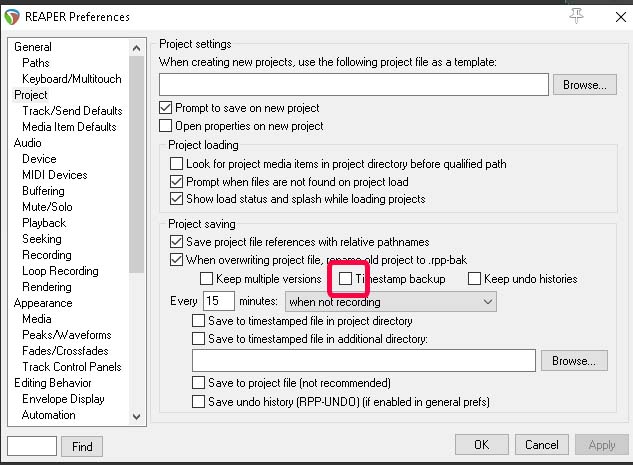633x465 pixels.
Task: Click category list scroll down arrow
Action: (136, 416)
